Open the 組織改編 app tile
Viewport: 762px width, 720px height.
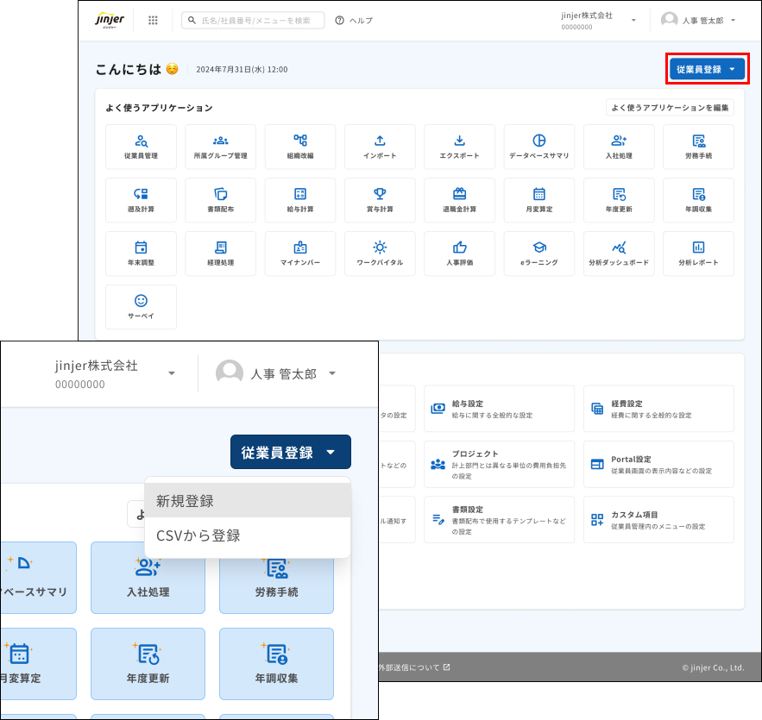(300, 147)
